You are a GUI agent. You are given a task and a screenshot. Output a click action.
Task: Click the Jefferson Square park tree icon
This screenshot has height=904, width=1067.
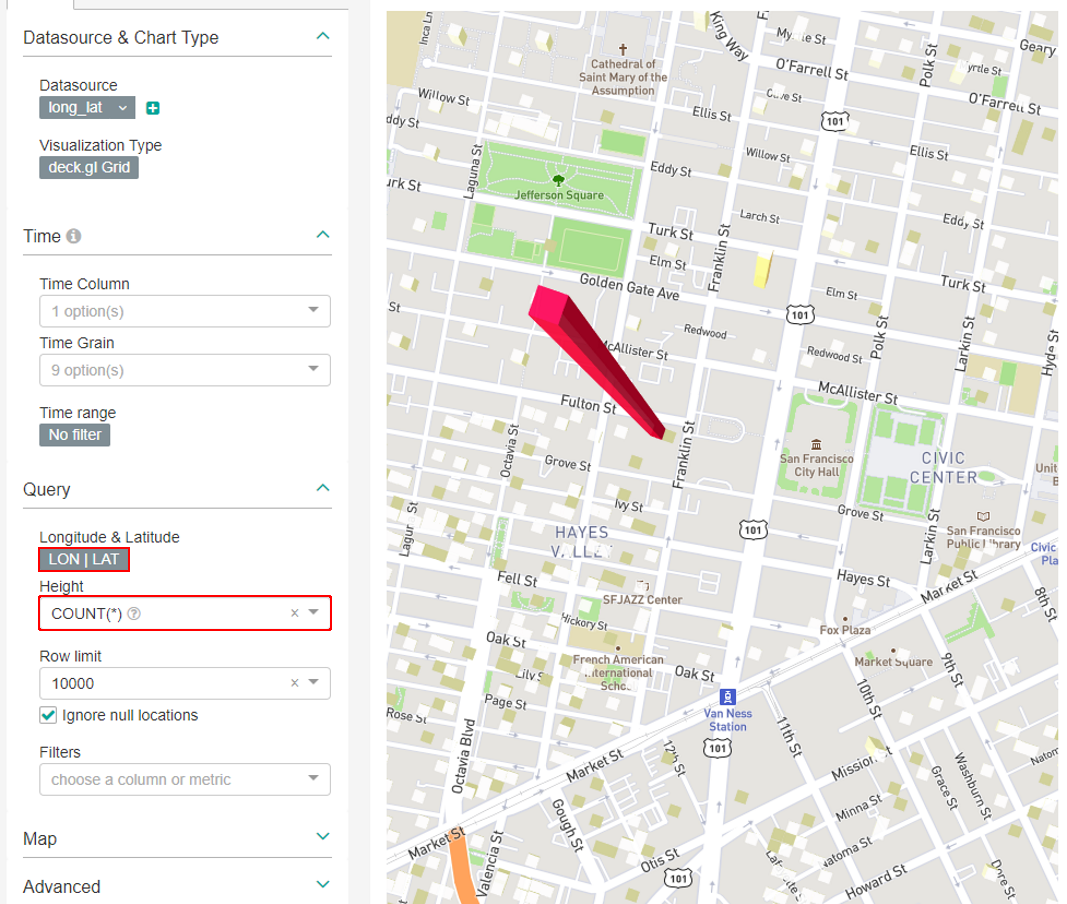558,180
